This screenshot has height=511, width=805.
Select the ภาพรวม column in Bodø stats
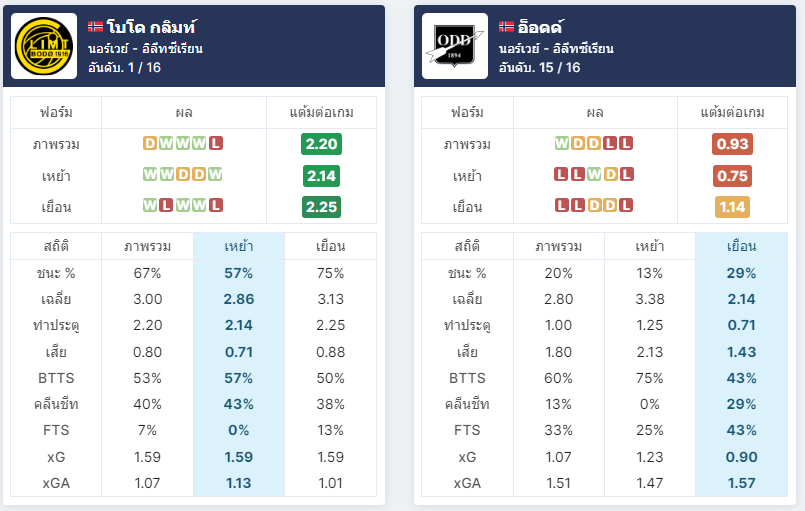click(x=147, y=247)
